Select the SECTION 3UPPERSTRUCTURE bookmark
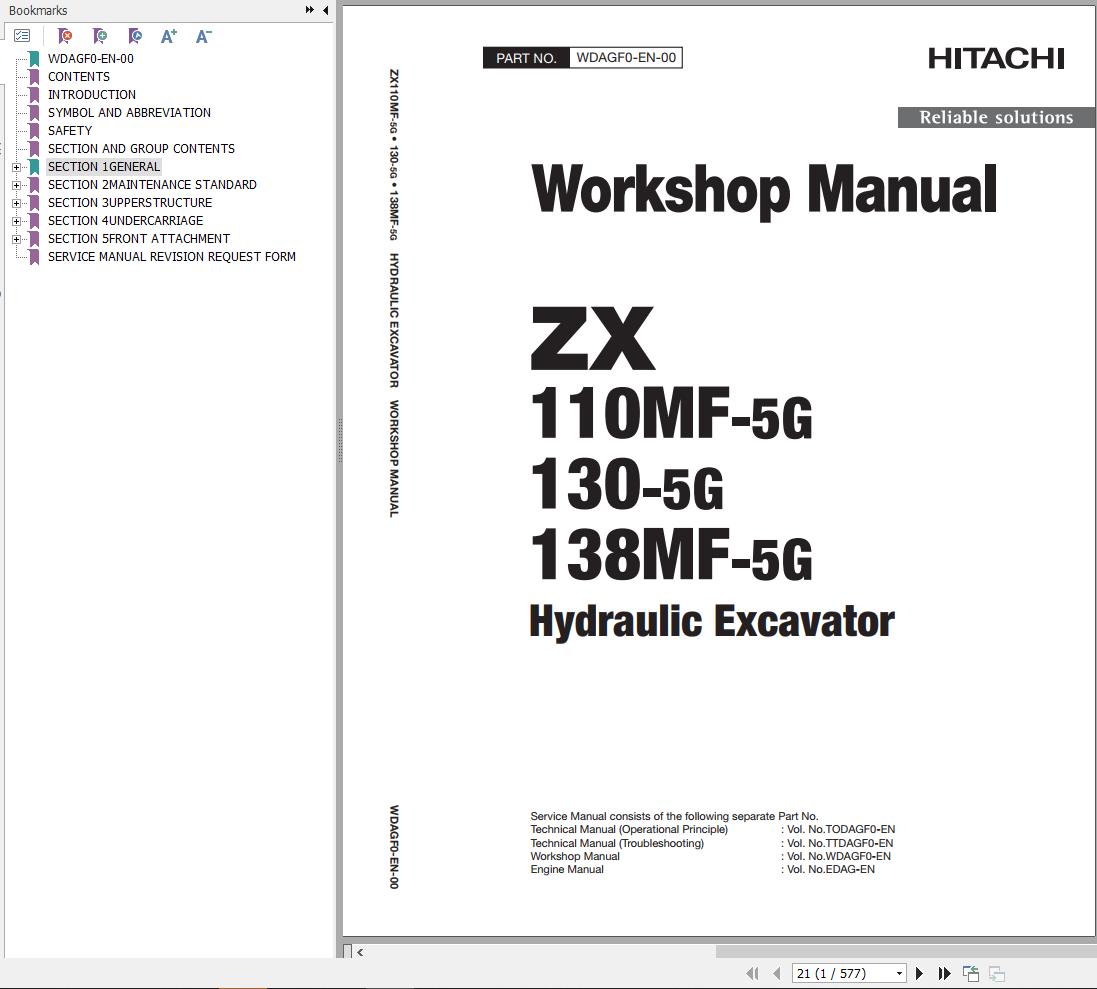 [x=129, y=203]
